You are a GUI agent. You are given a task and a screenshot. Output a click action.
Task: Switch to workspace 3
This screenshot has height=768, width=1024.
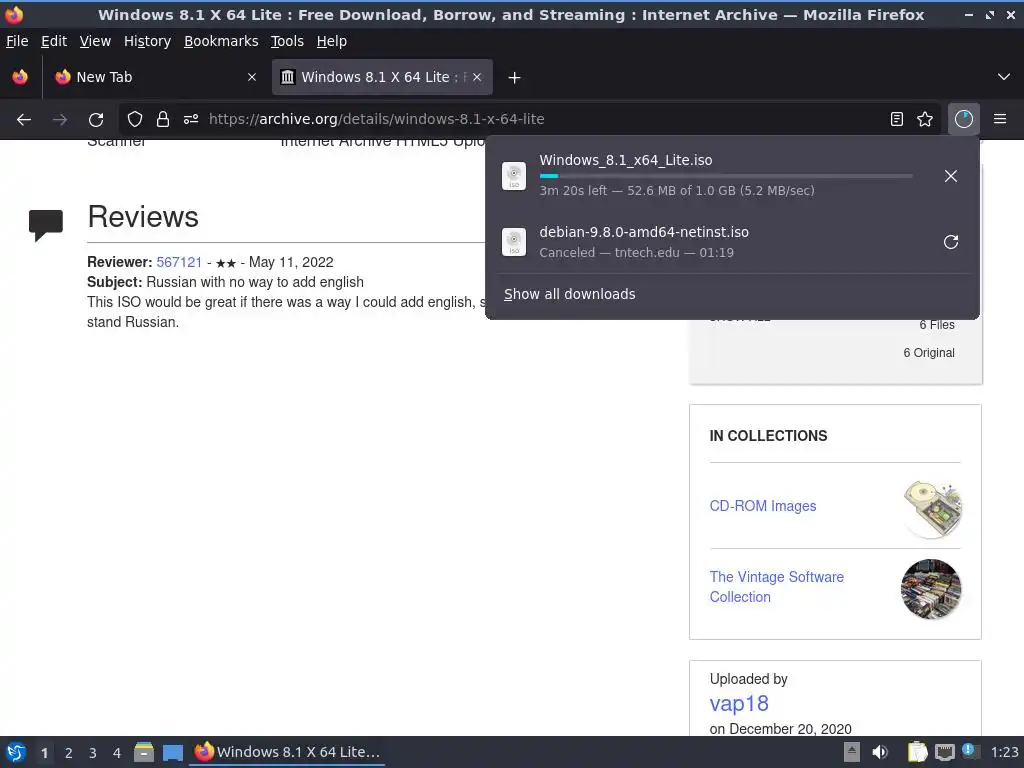point(93,753)
